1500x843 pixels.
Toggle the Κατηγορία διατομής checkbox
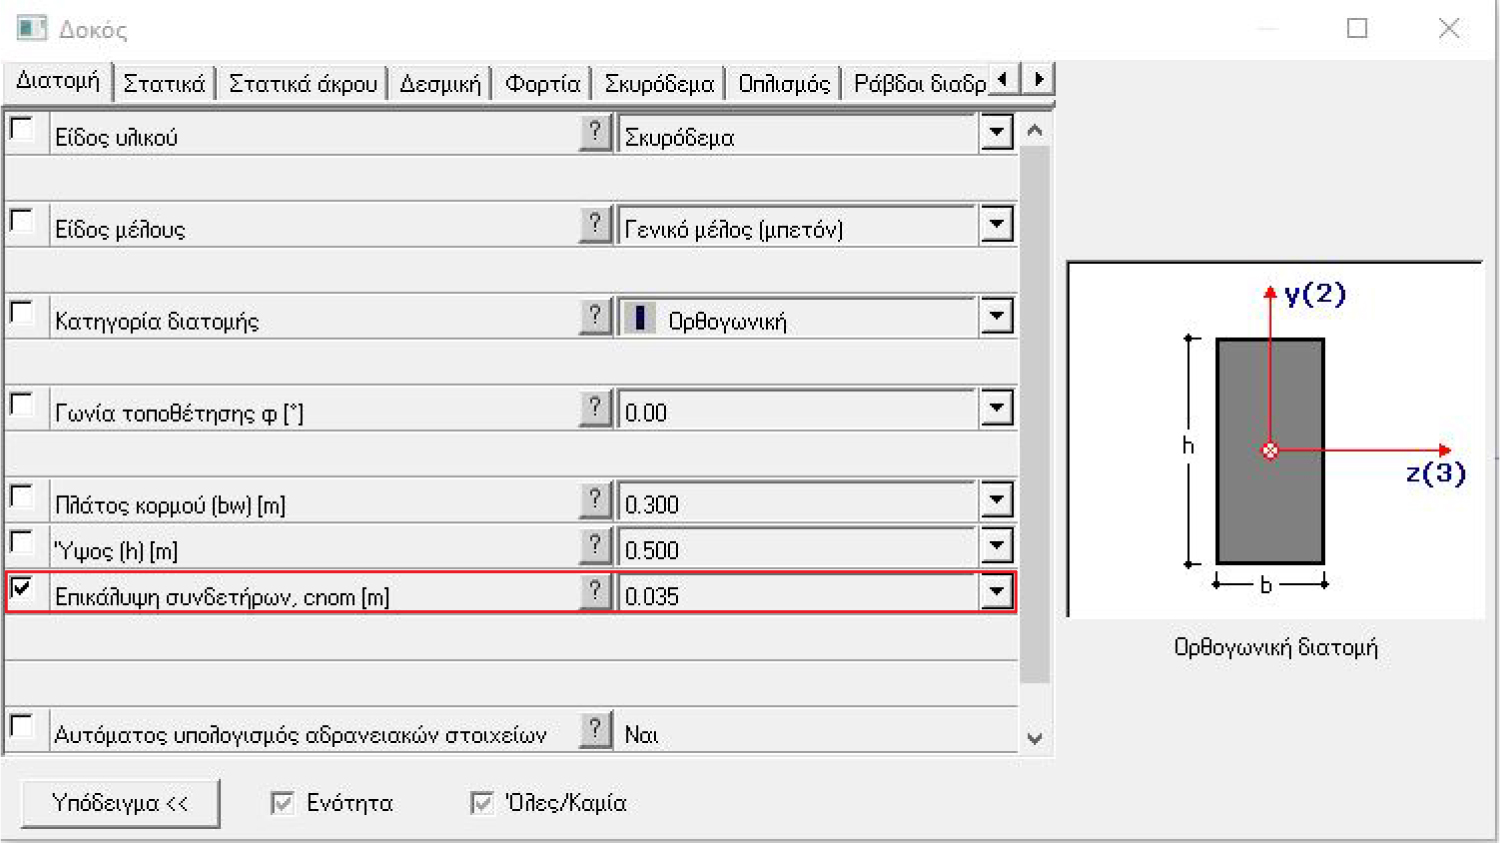(21, 313)
